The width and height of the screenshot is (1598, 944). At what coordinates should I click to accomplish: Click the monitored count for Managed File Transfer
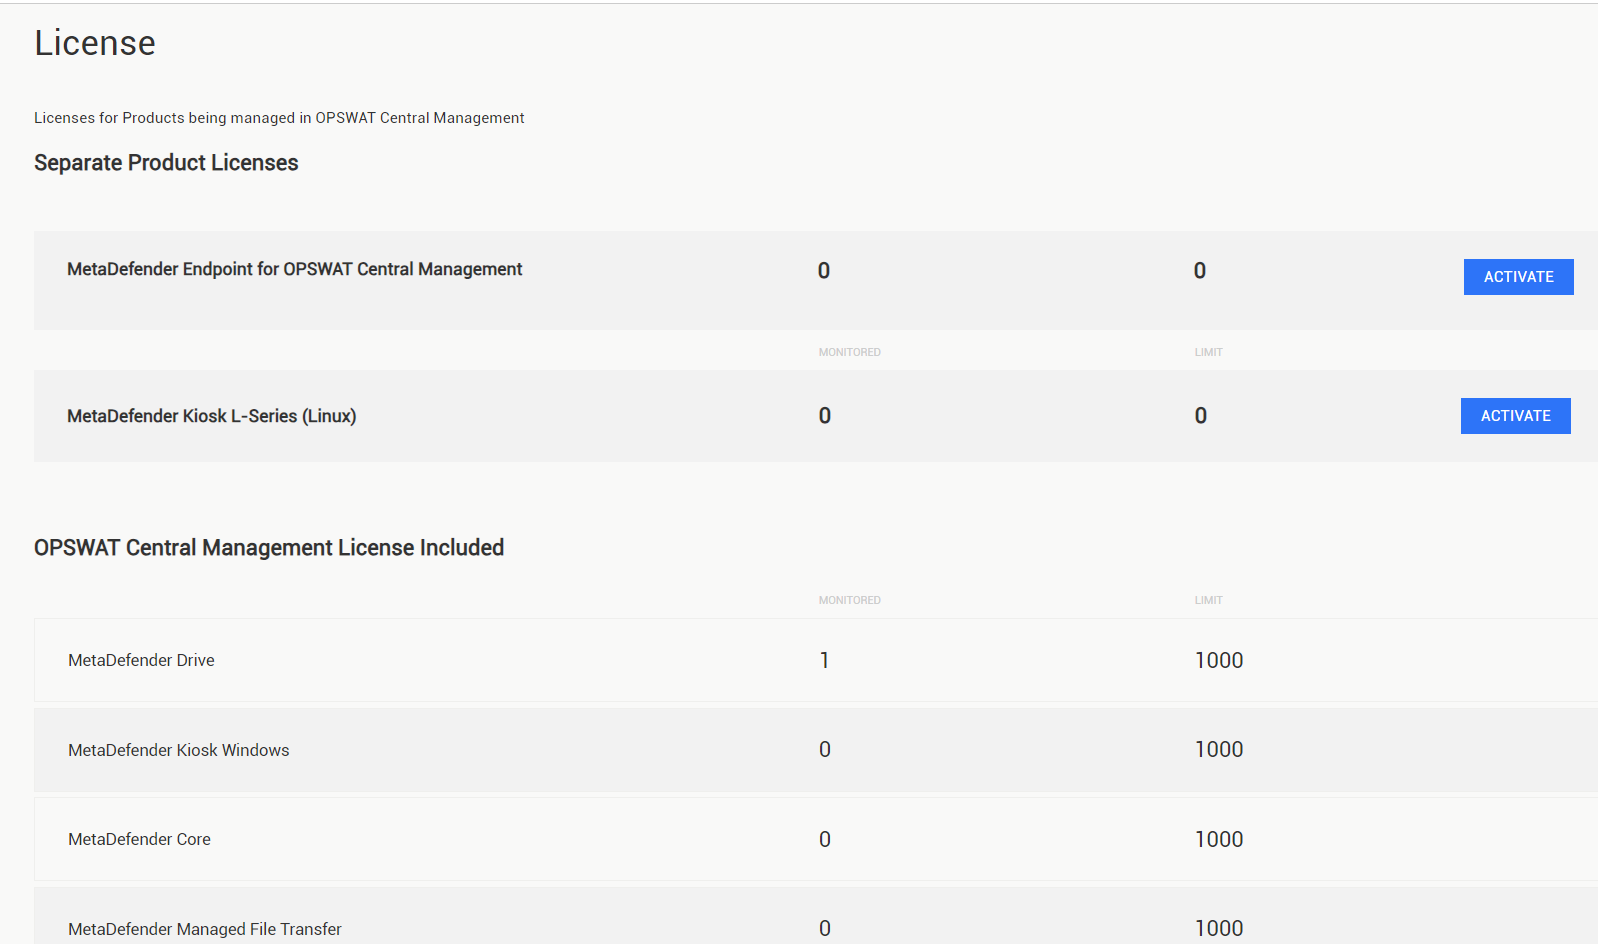point(825,929)
